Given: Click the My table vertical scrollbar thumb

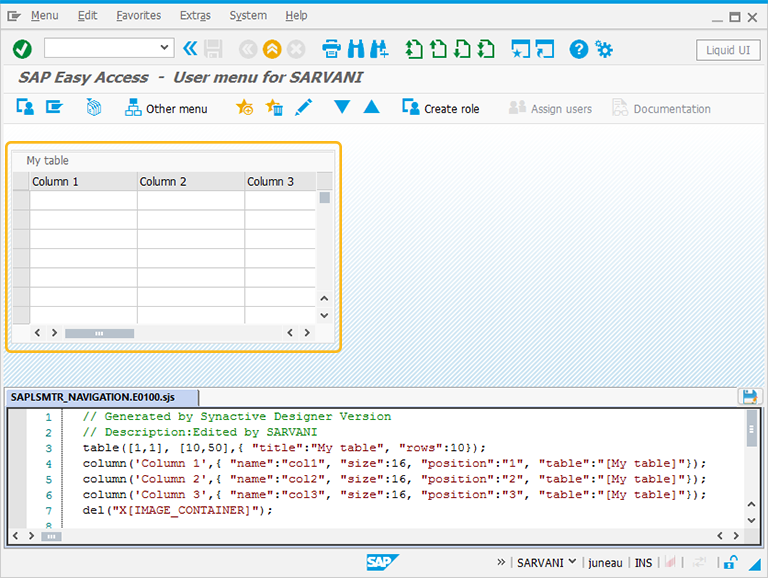Looking at the screenshot, I should (x=324, y=197).
